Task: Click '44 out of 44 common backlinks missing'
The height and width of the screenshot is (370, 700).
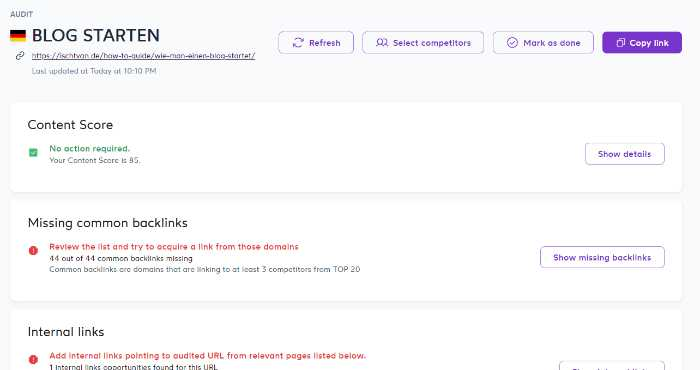Action: tap(121, 258)
